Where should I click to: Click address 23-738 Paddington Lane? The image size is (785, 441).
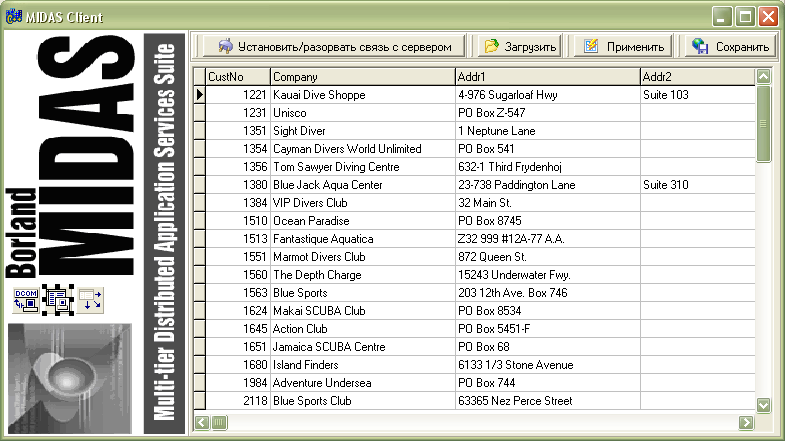[x=548, y=185]
